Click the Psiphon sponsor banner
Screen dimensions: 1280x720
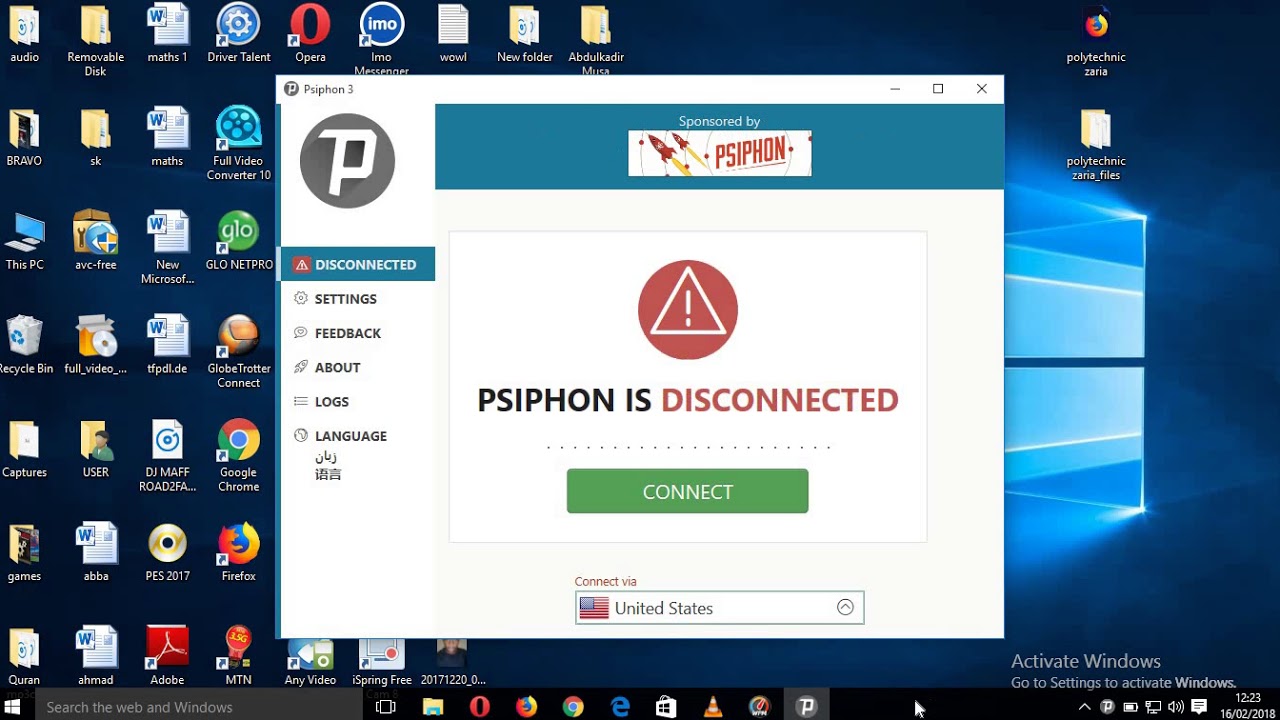click(720, 153)
